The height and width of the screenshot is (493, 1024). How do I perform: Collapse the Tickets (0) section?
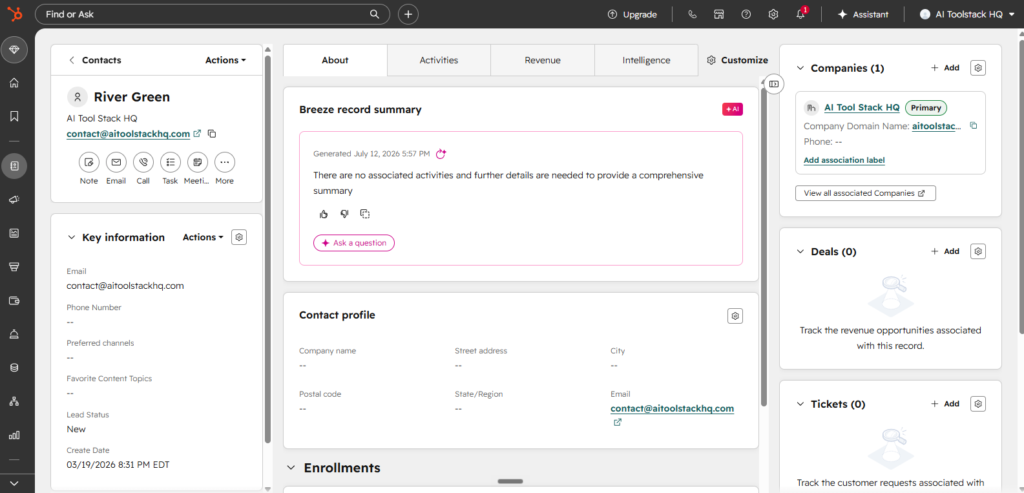tap(800, 404)
